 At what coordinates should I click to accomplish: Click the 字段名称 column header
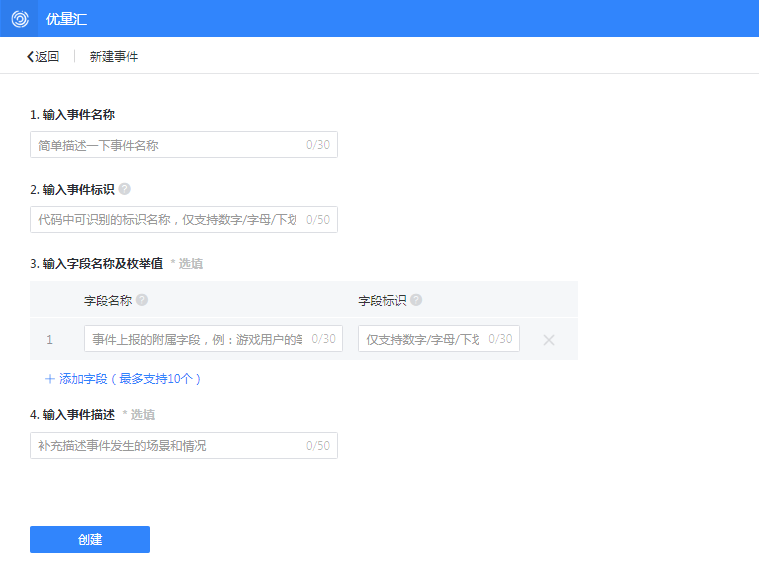click(x=108, y=300)
